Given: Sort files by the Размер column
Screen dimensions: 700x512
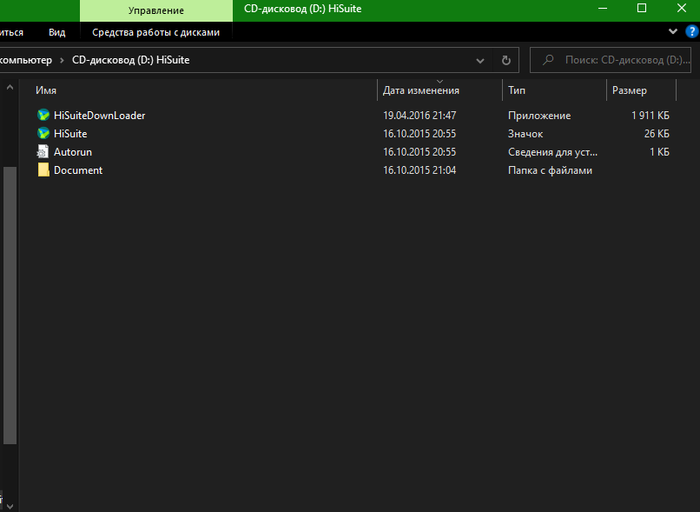Looking at the screenshot, I should (629, 91).
